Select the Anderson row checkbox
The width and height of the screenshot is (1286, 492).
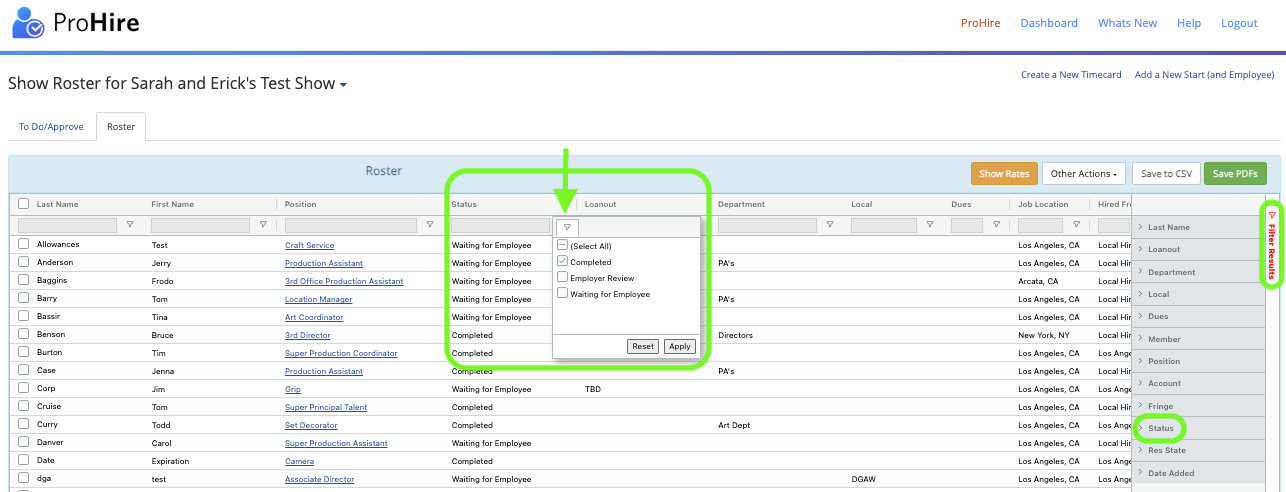coord(24,262)
